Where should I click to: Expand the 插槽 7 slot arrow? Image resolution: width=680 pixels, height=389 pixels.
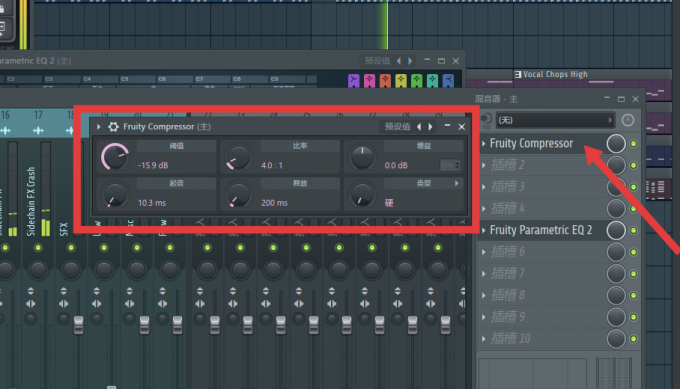pos(484,274)
